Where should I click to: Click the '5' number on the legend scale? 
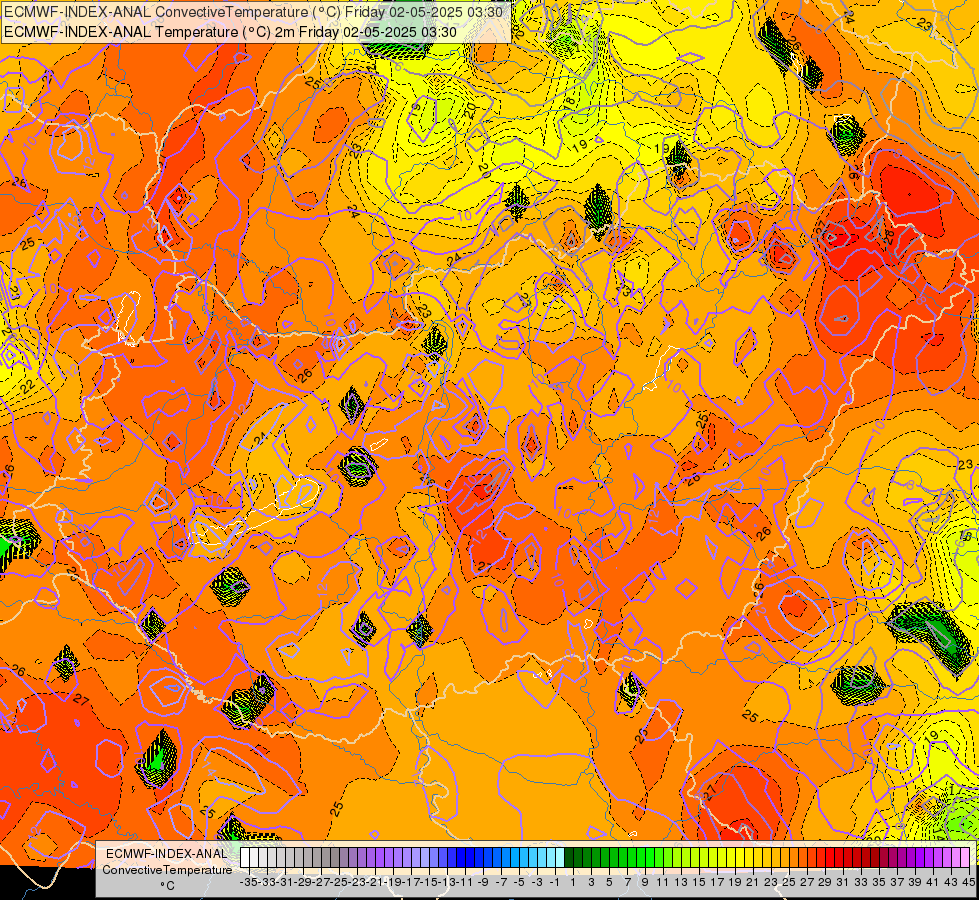[609, 882]
